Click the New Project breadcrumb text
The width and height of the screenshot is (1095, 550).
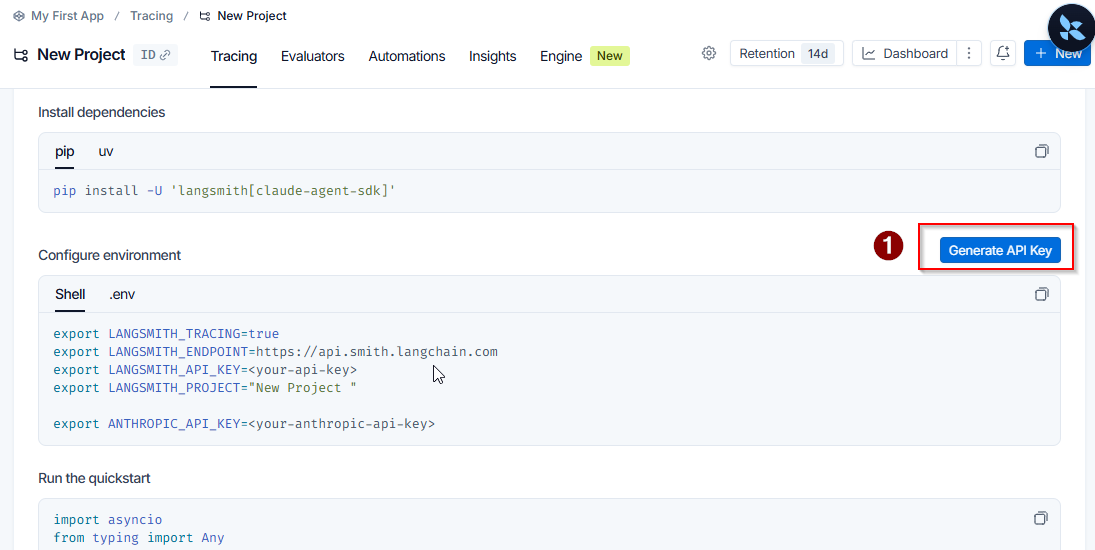(x=252, y=15)
